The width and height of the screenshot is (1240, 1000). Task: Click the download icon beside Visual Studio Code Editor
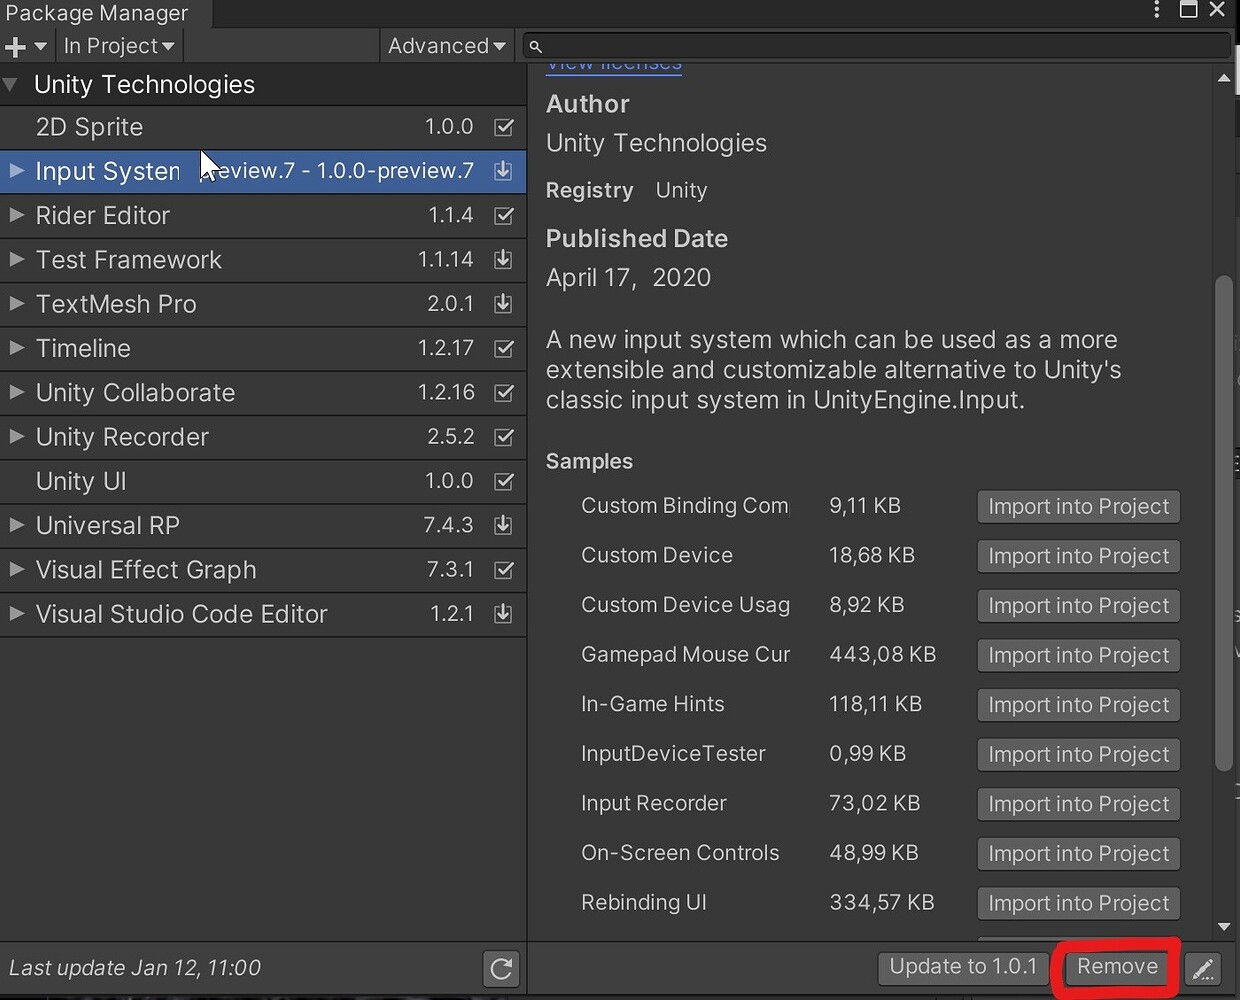pos(503,614)
